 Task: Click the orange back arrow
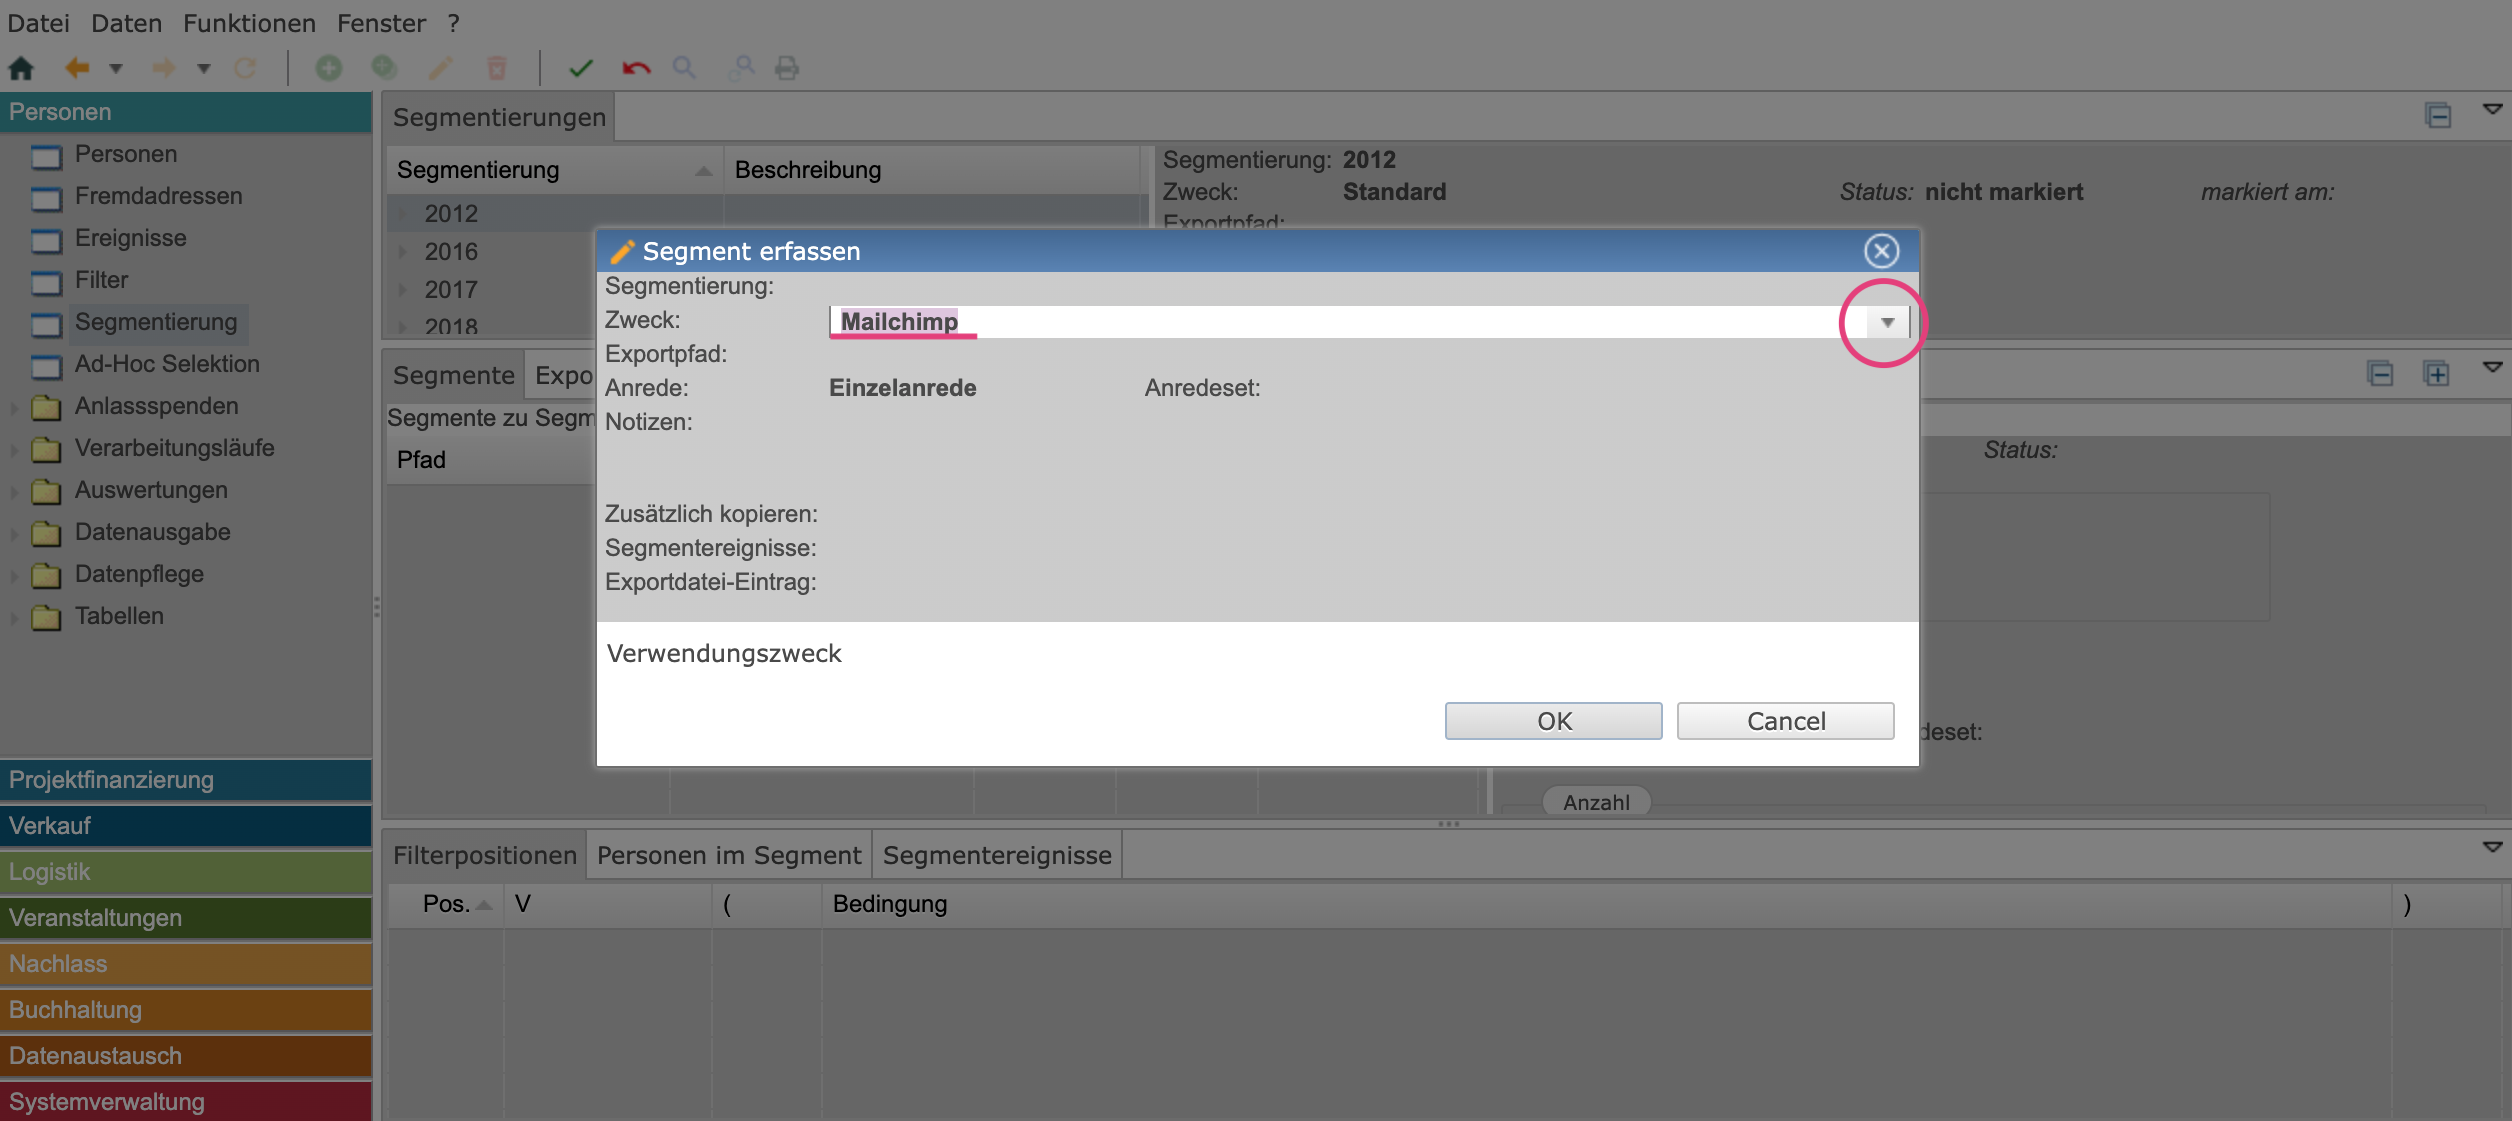tap(77, 68)
